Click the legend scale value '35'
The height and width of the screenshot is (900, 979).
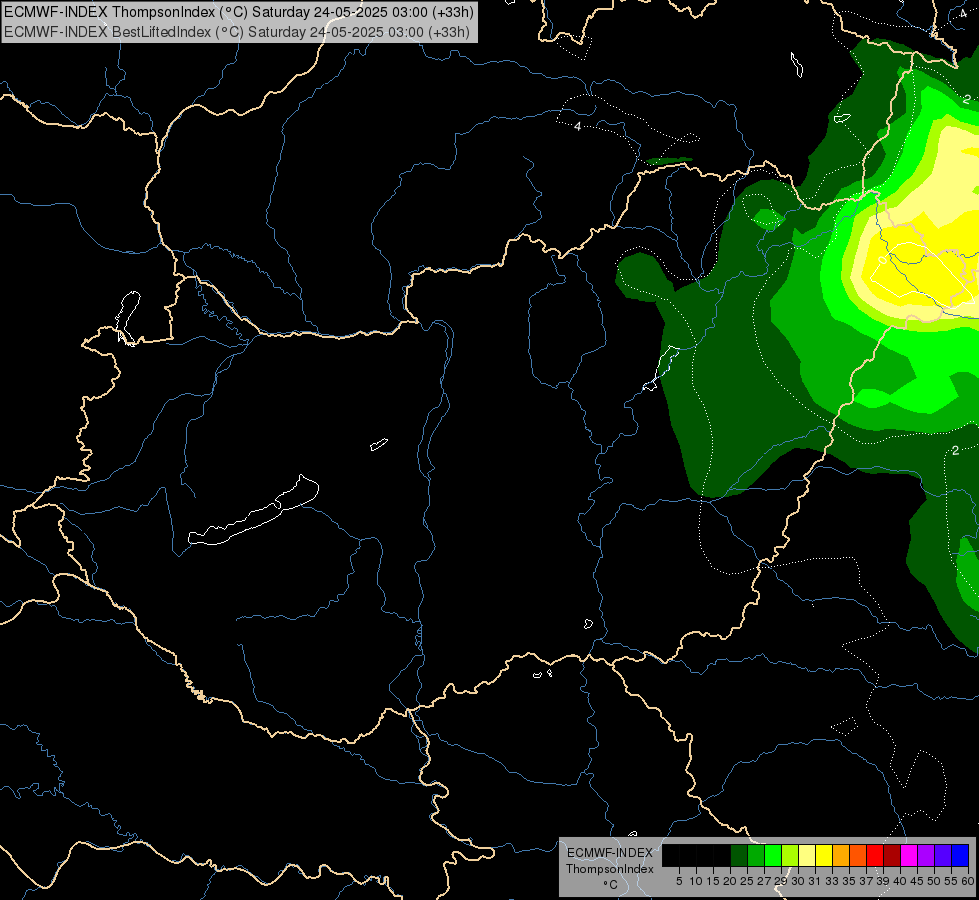point(849,881)
